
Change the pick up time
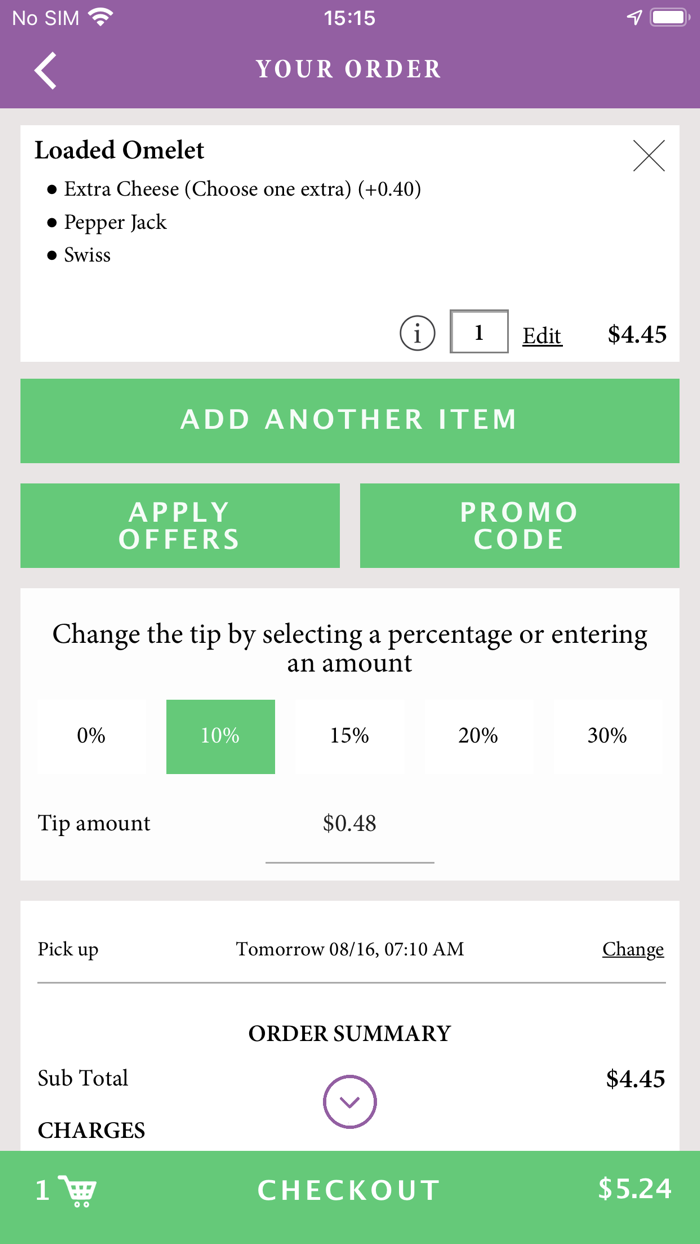632,949
